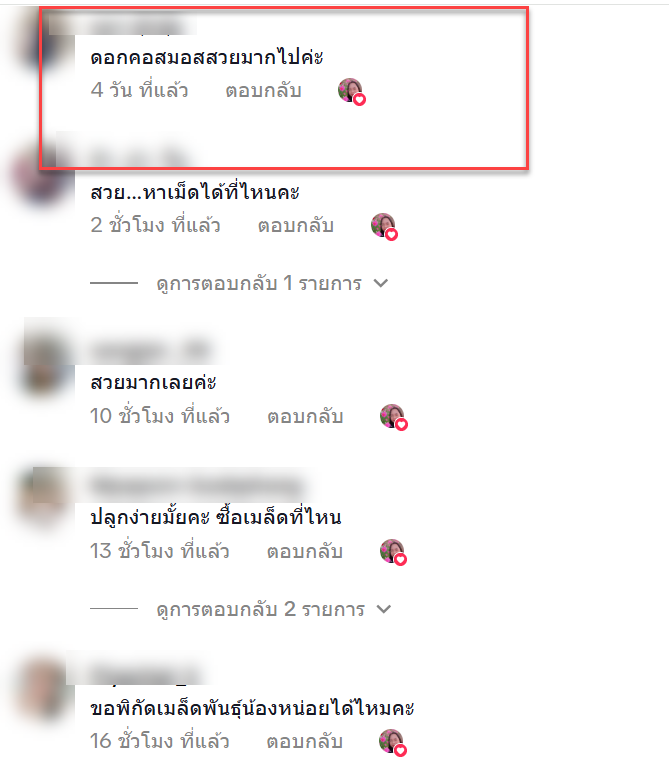Click creator-liked avatar on the 2 ชั่วโมง comment

coord(384,226)
